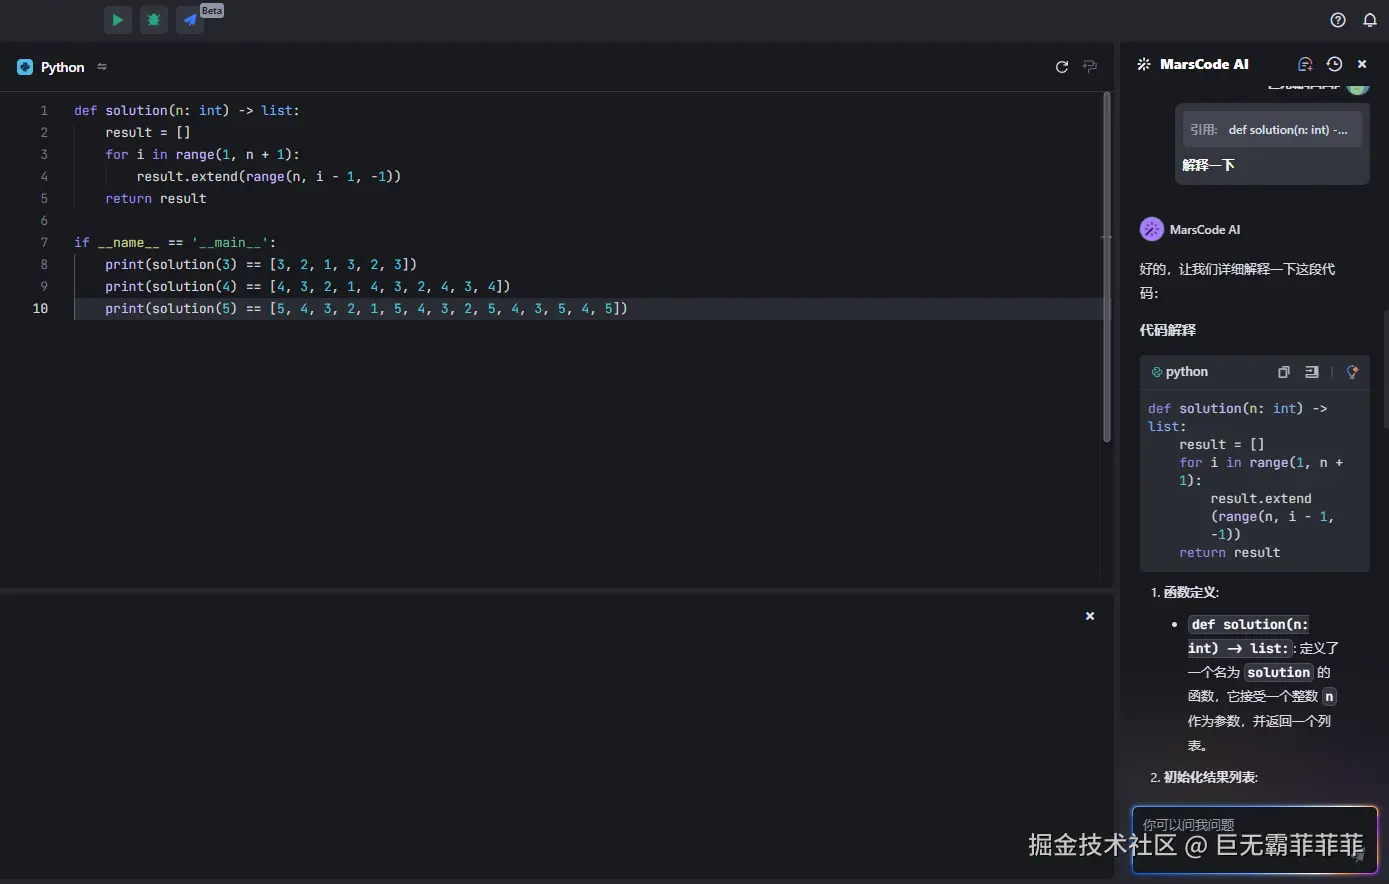Open the green extensions icon in the toolbar

[x=153, y=19]
